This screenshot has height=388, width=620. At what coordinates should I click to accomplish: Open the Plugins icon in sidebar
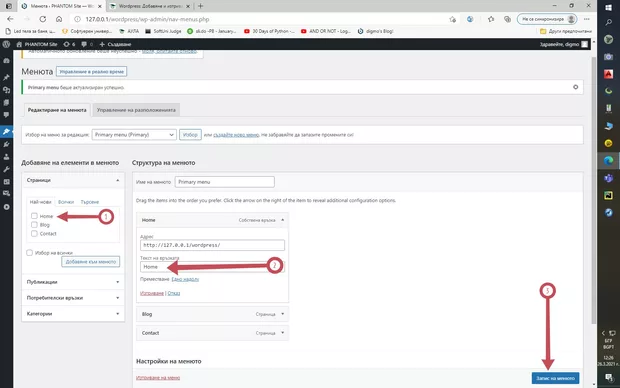[6, 144]
